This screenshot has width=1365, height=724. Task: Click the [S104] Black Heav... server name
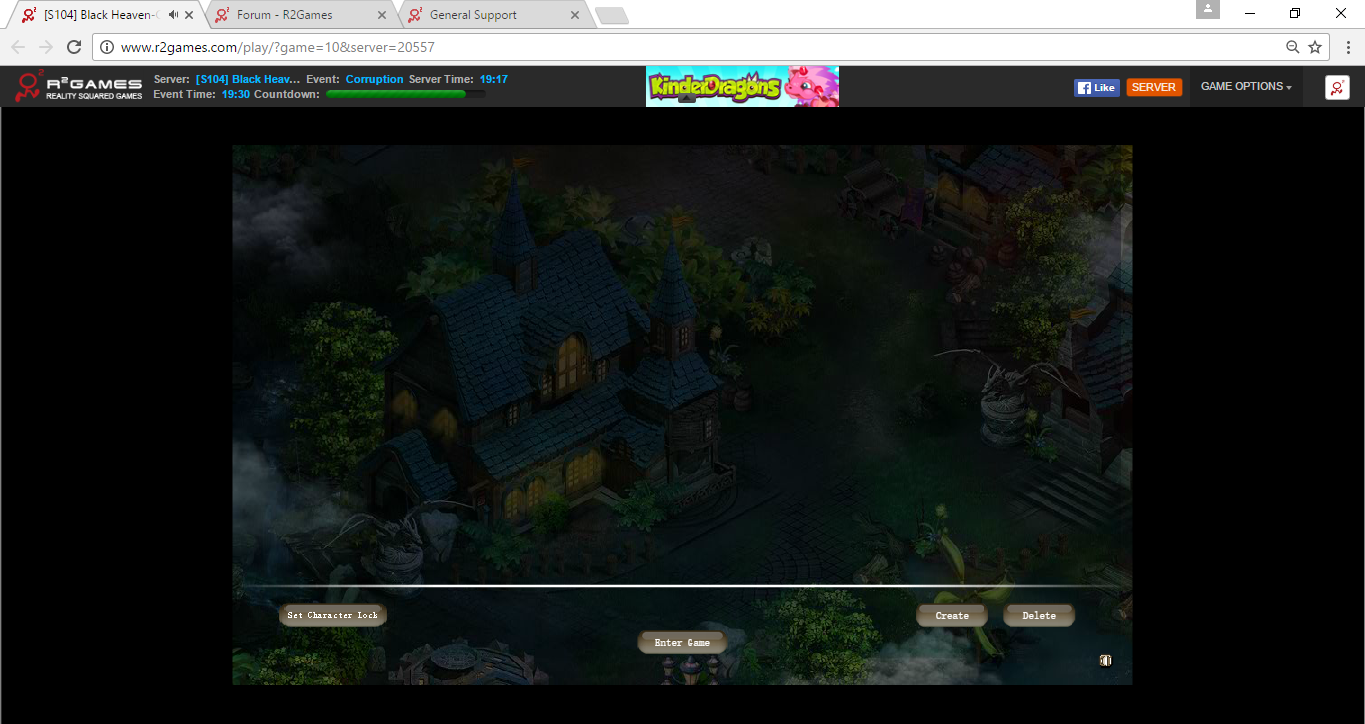(248, 79)
